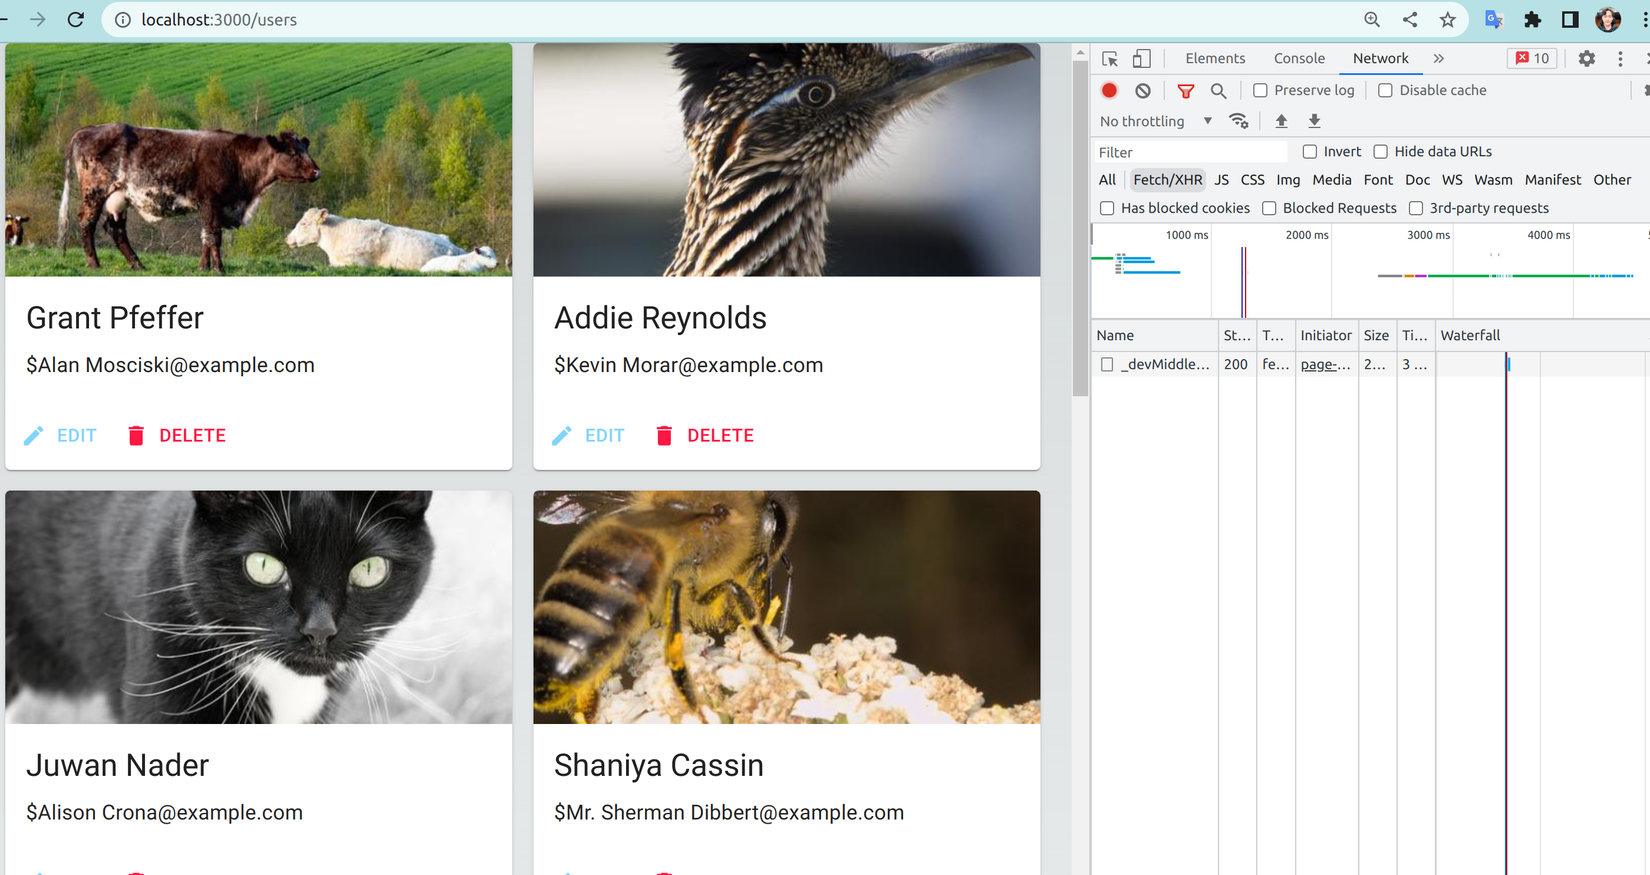1650x875 pixels.
Task: Click EDIT on Grant Pfeffer's card
Action: (x=60, y=435)
